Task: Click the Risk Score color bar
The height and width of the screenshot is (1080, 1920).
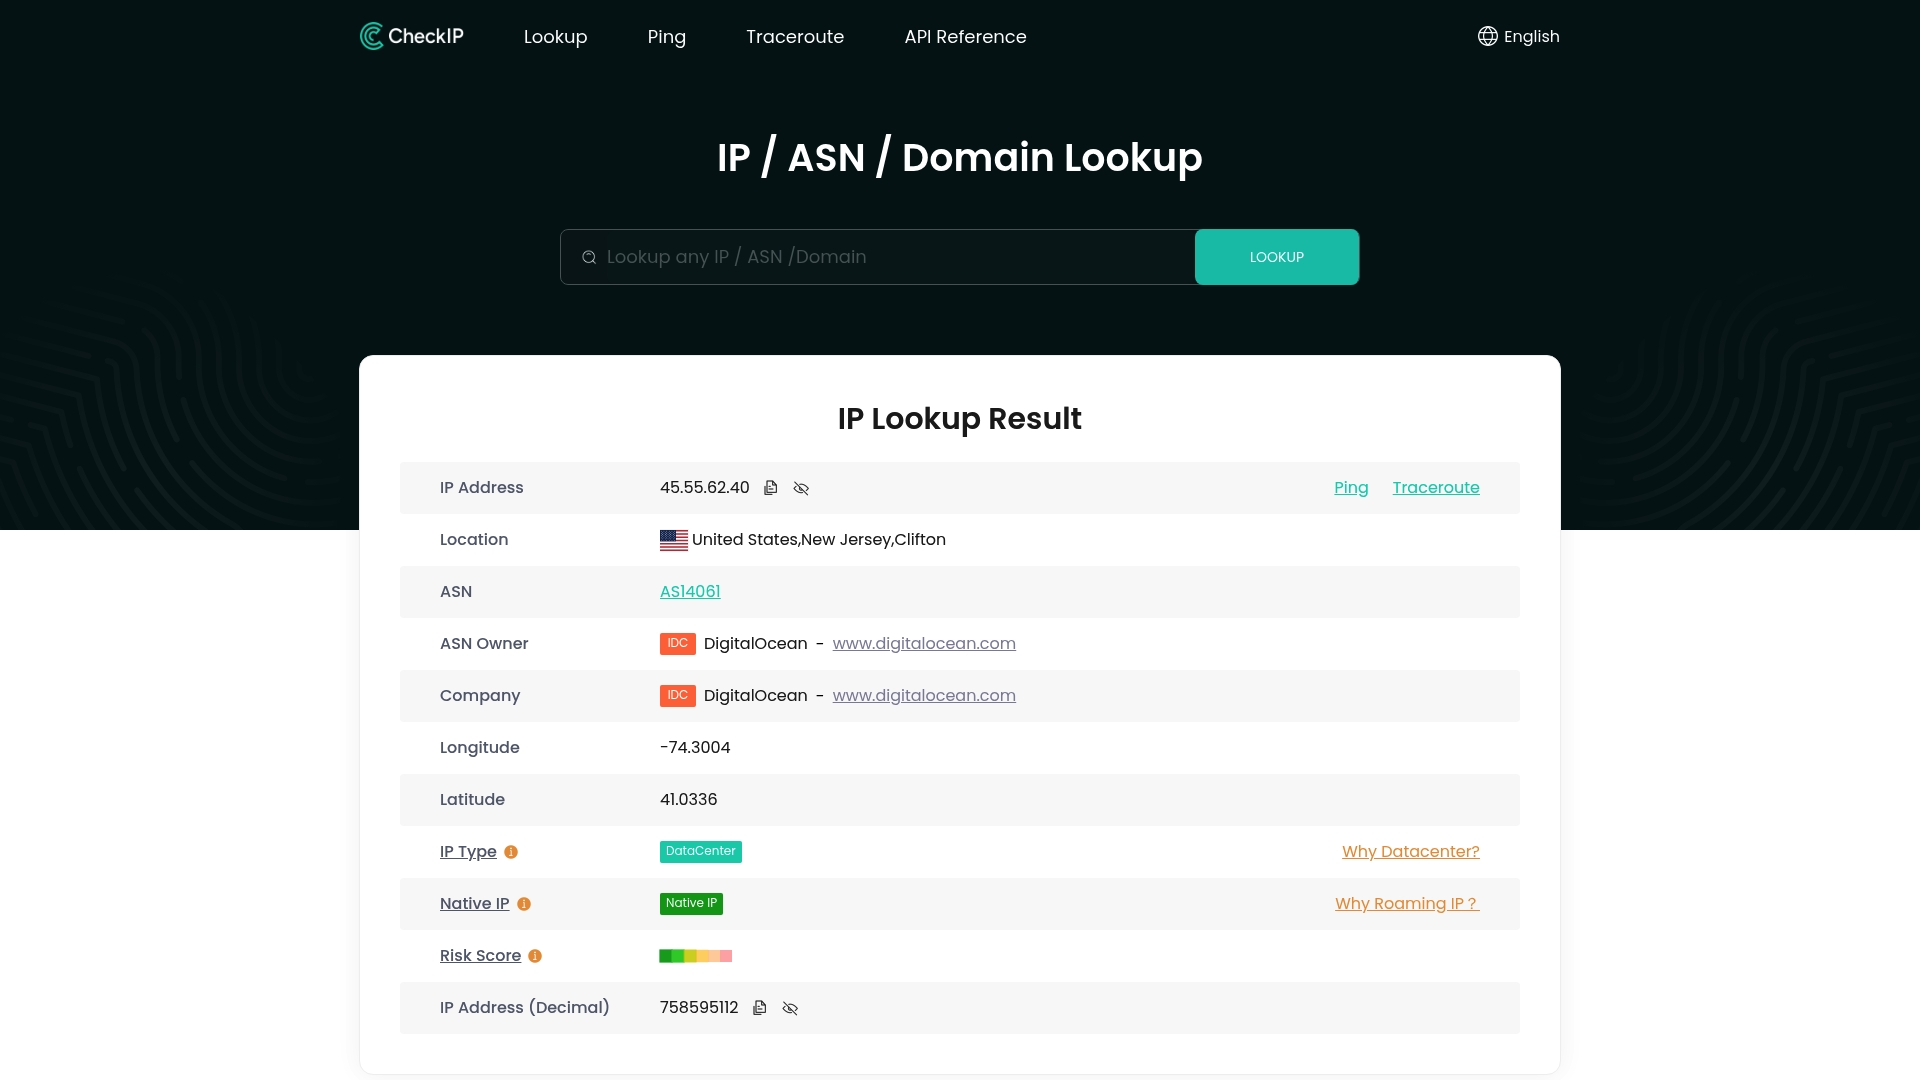Action: [695, 956]
